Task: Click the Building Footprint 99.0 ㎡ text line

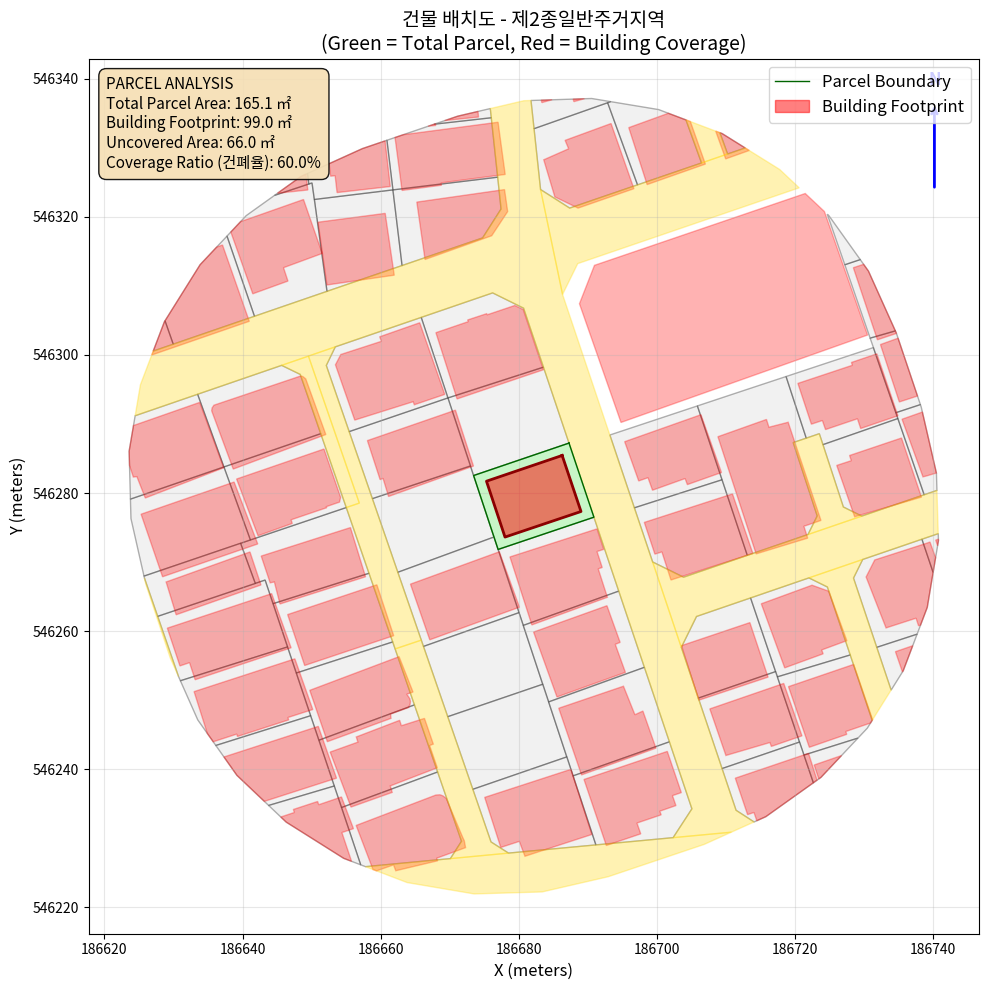Action: 198,123
